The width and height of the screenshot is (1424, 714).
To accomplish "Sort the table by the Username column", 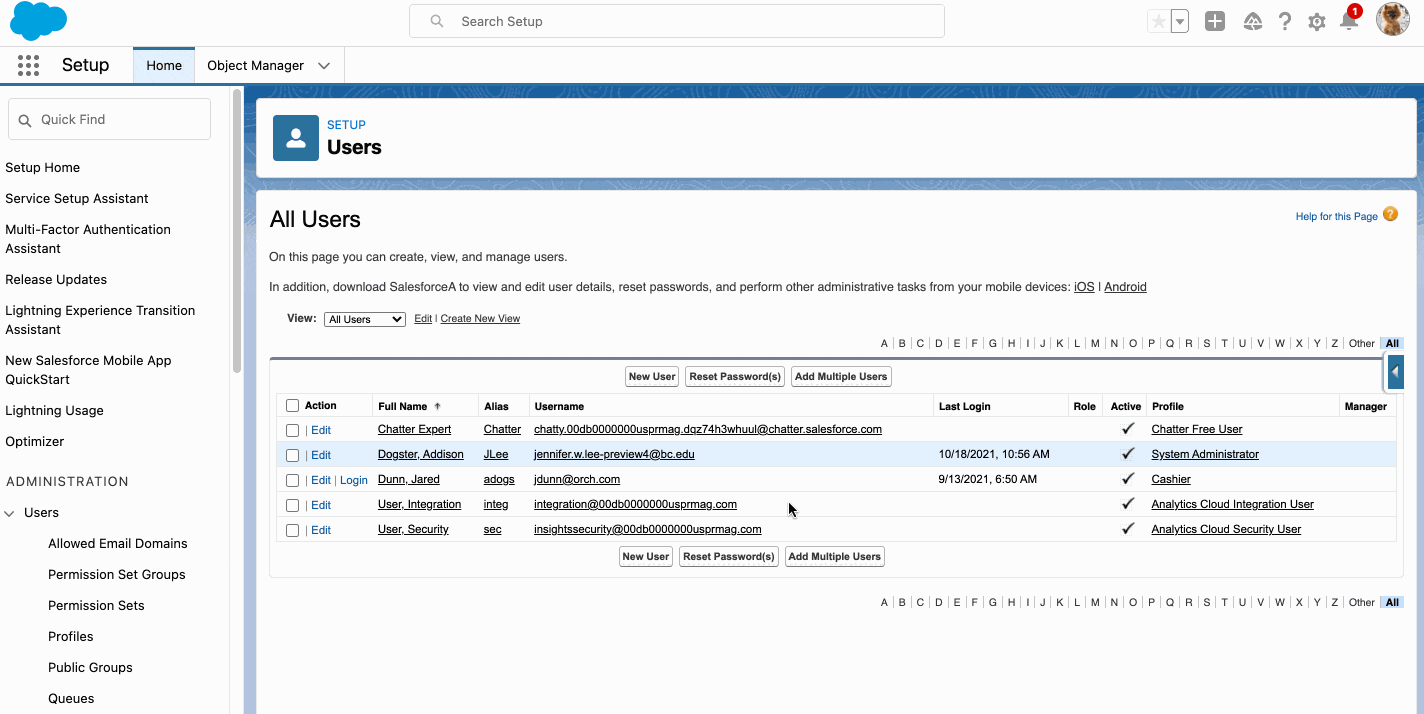I will point(559,407).
